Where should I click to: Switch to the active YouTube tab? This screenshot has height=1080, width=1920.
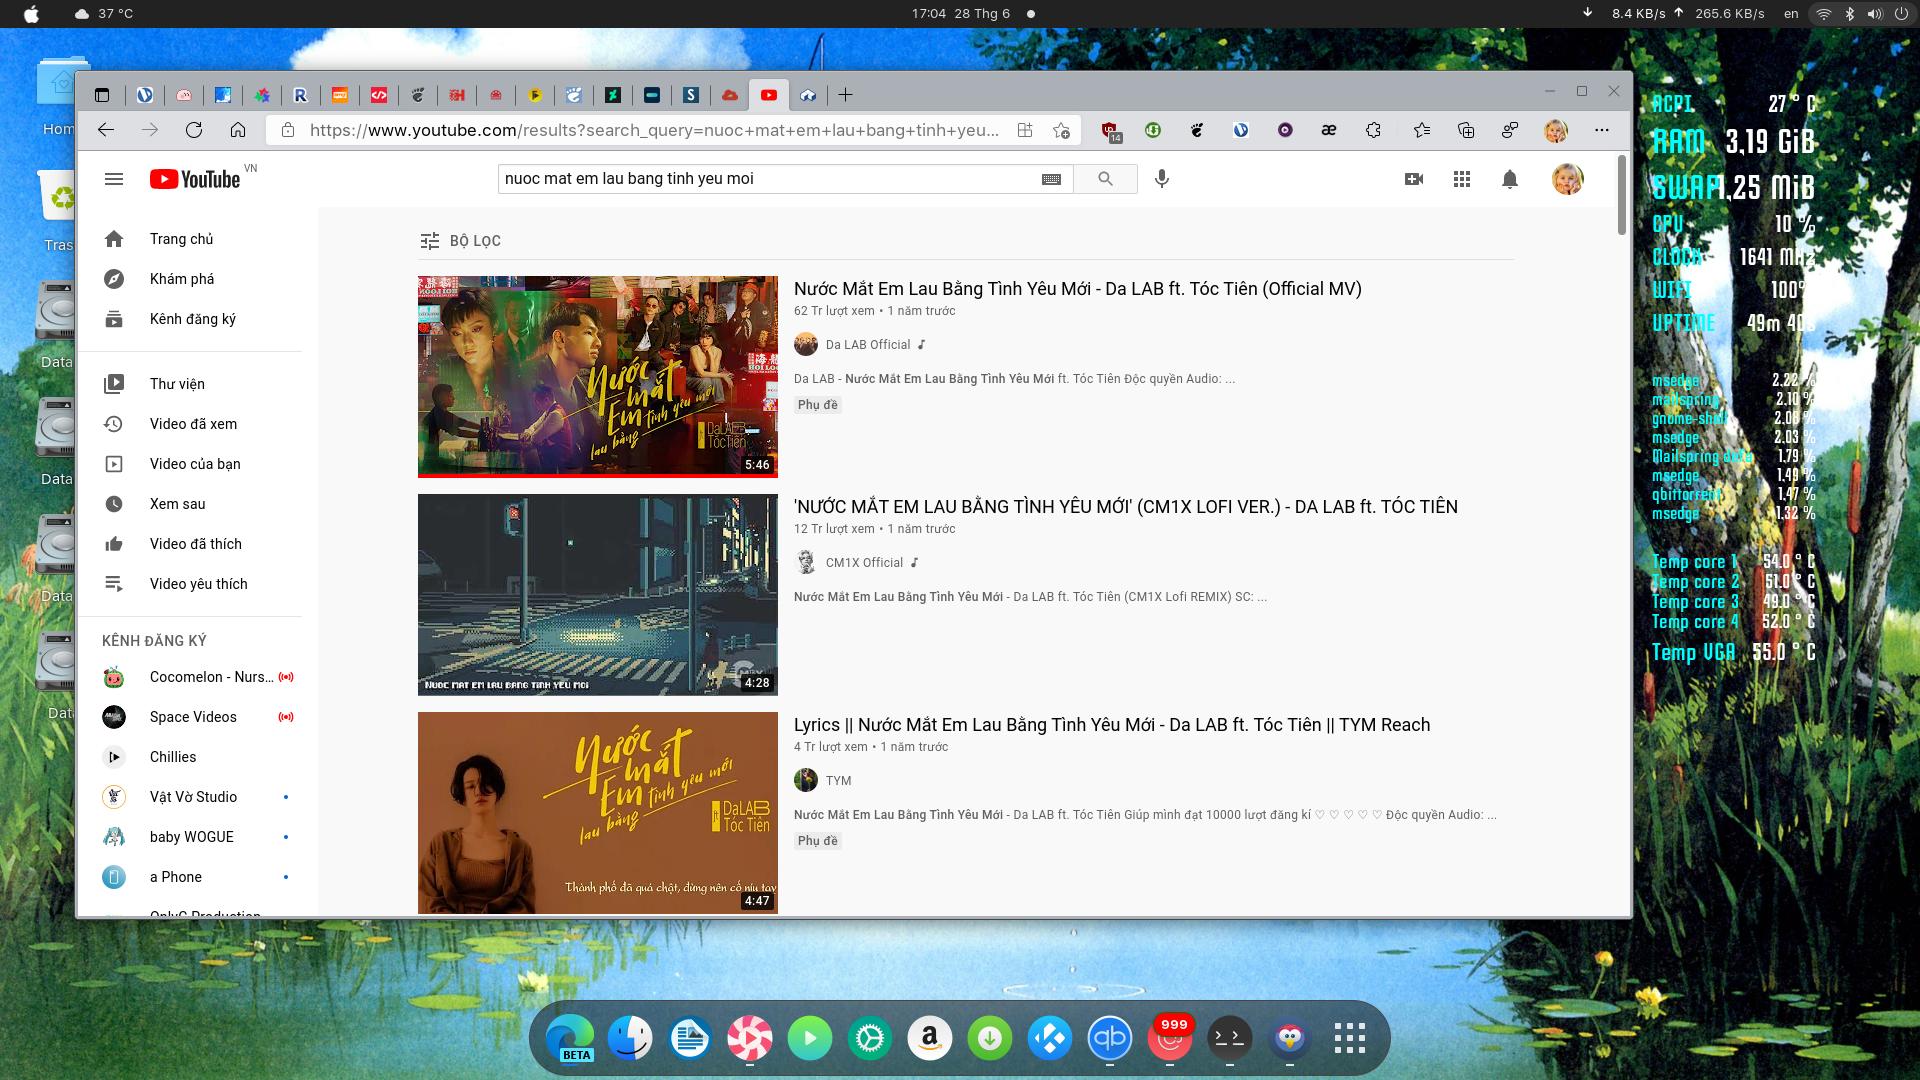(769, 95)
